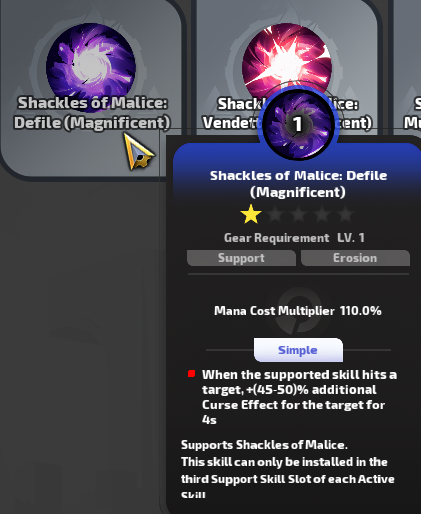Click the third greyed-out star
This screenshot has height=514, width=421.
(x=299, y=214)
